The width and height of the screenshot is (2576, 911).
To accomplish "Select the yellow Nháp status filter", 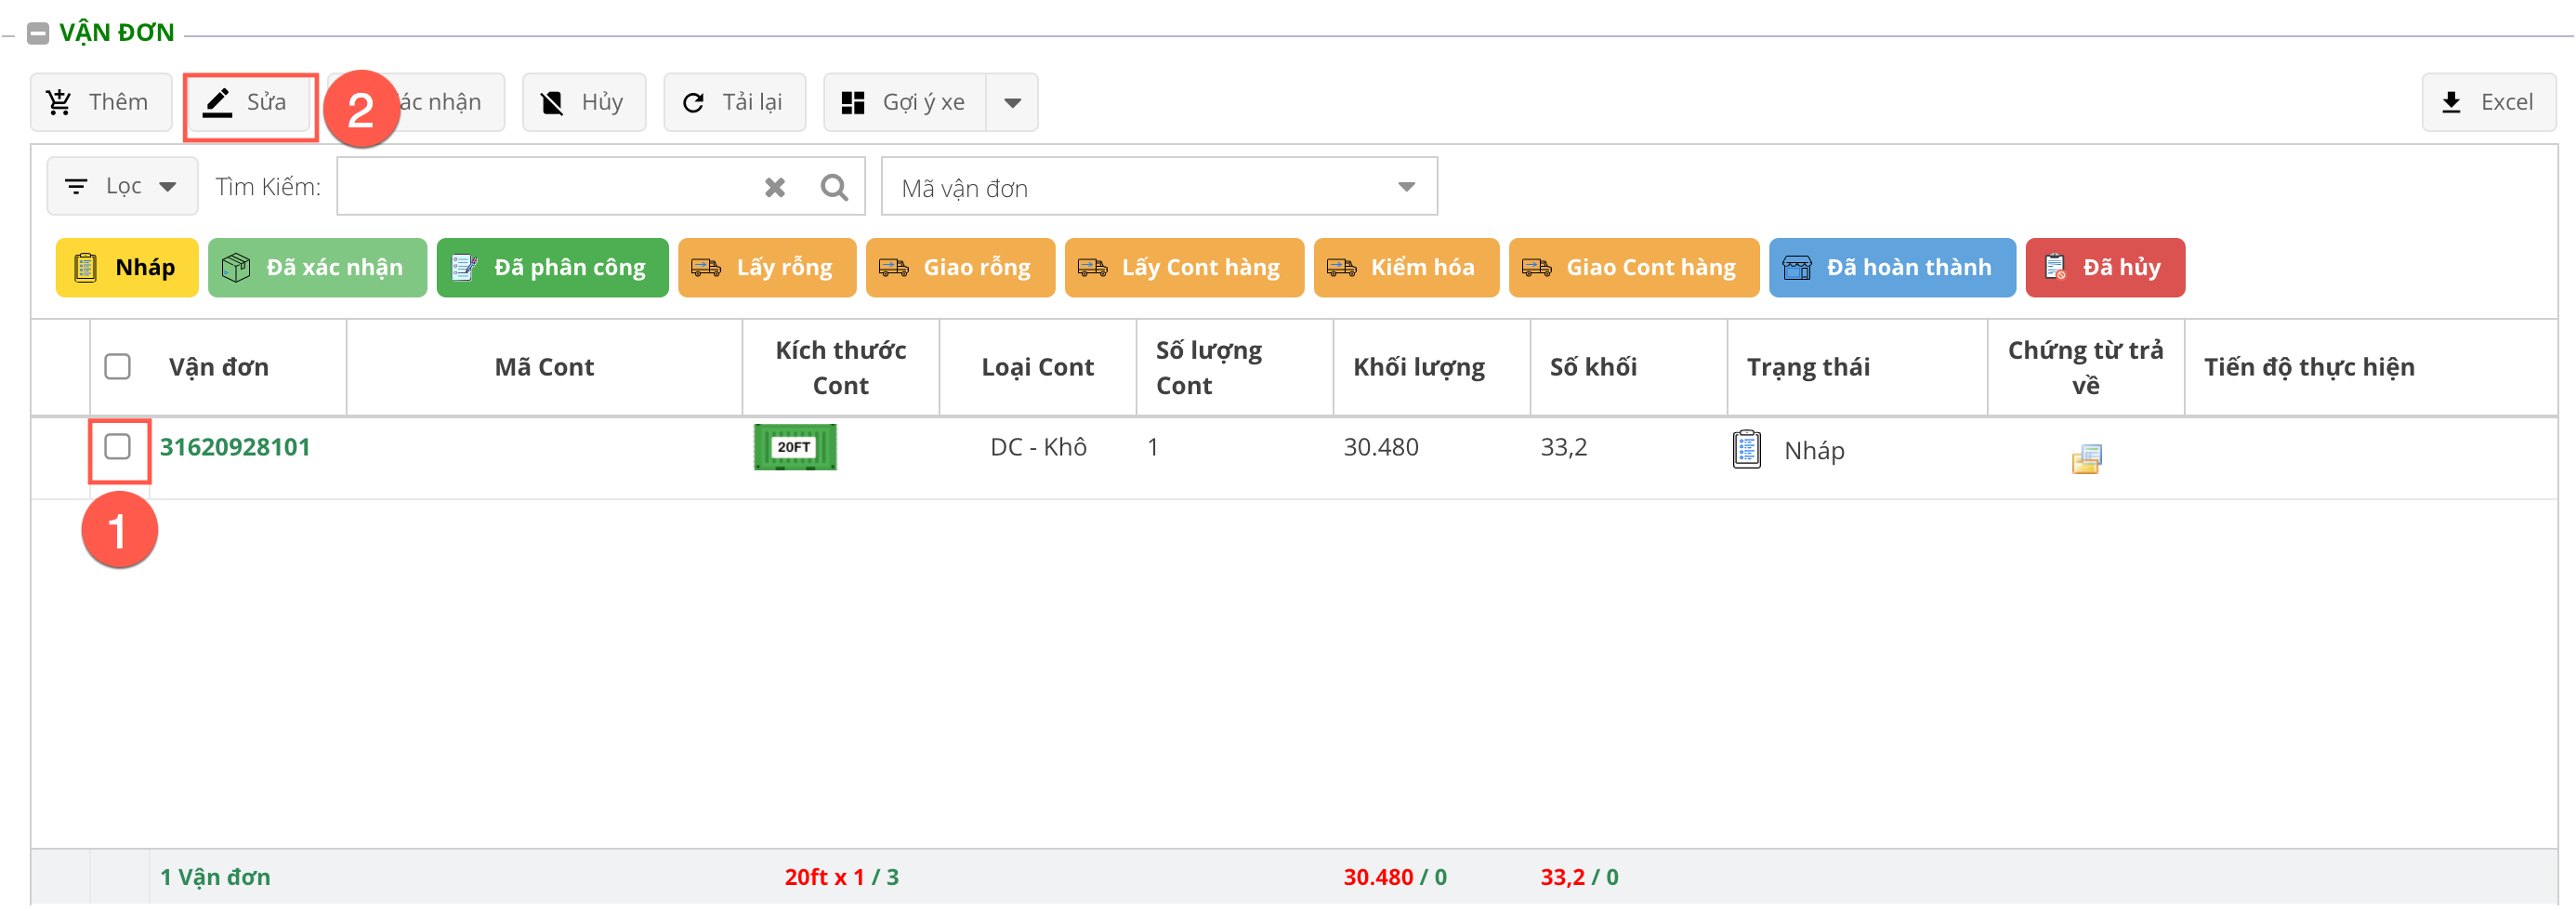I will tap(127, 268).
